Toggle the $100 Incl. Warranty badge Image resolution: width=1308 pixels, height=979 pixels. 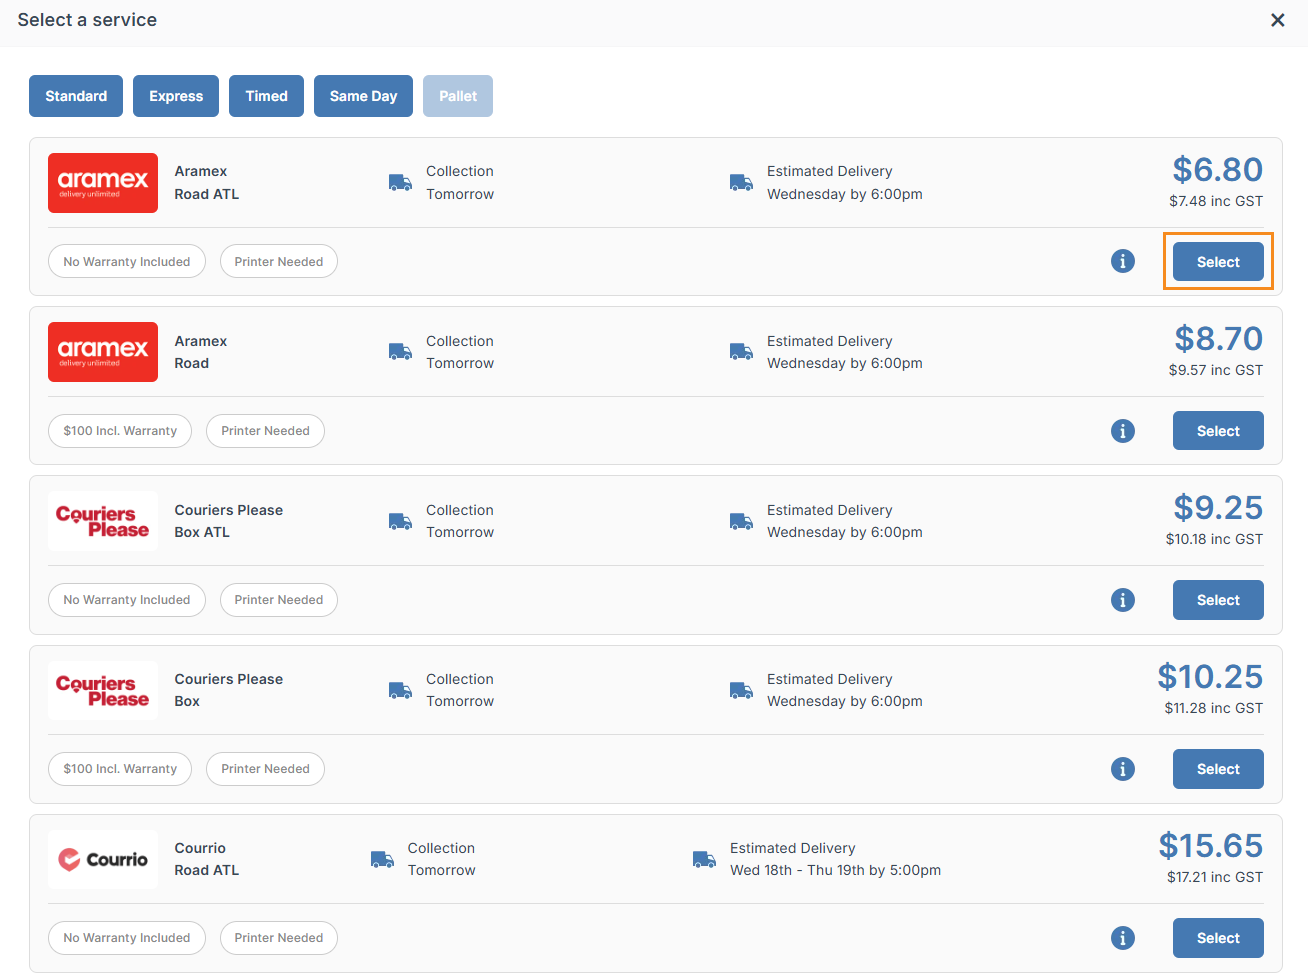(x=119, y=431)
